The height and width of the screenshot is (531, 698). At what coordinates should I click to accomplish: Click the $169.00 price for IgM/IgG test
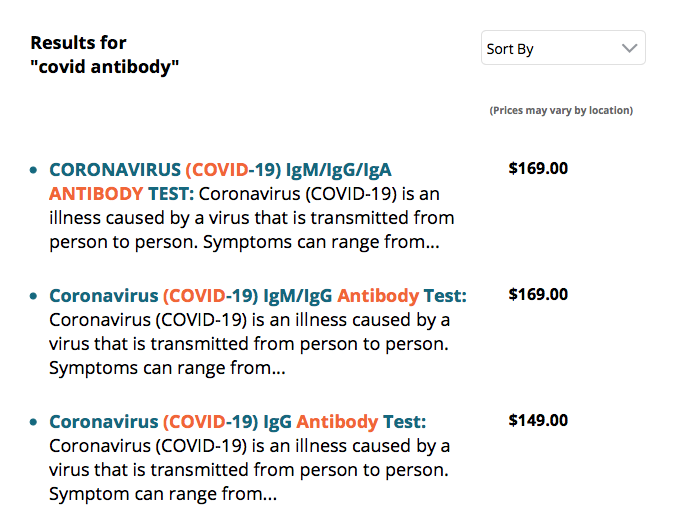point(538,294)
